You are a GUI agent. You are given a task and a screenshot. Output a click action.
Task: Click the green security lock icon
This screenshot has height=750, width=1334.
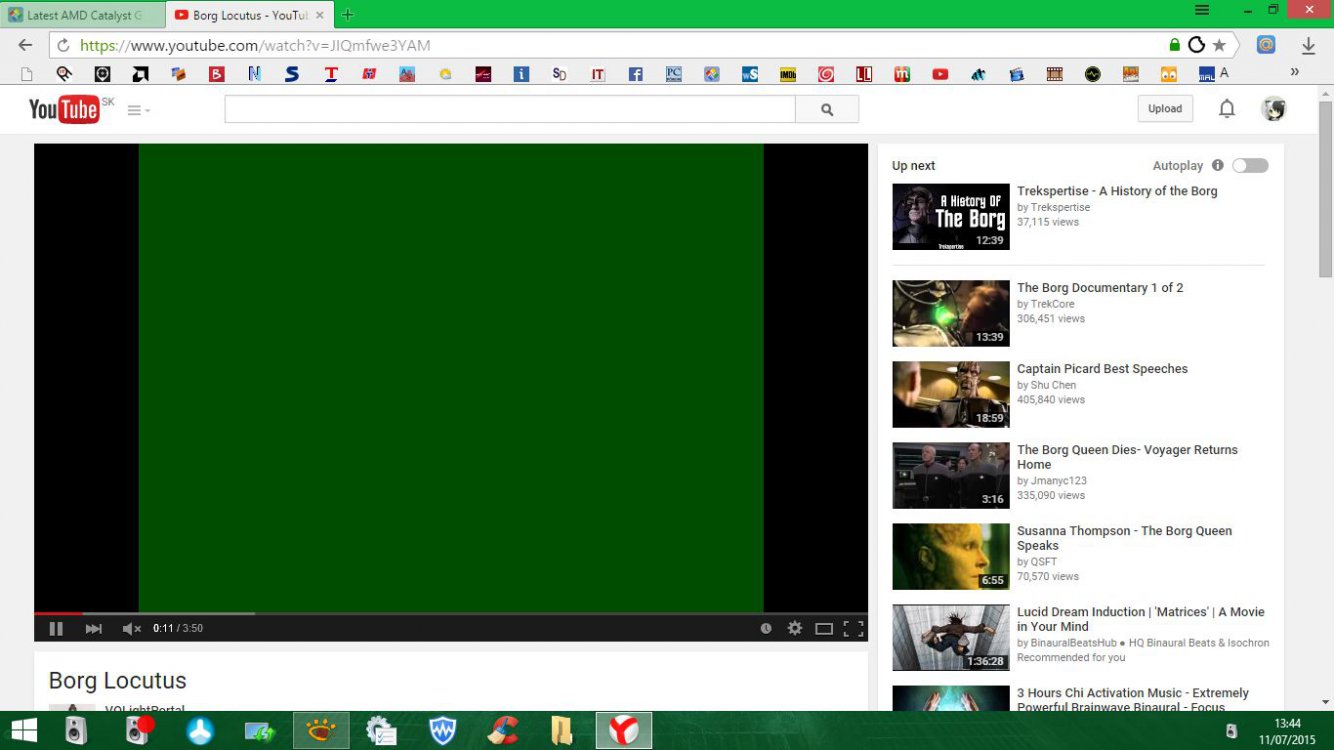pos(1175,45)
